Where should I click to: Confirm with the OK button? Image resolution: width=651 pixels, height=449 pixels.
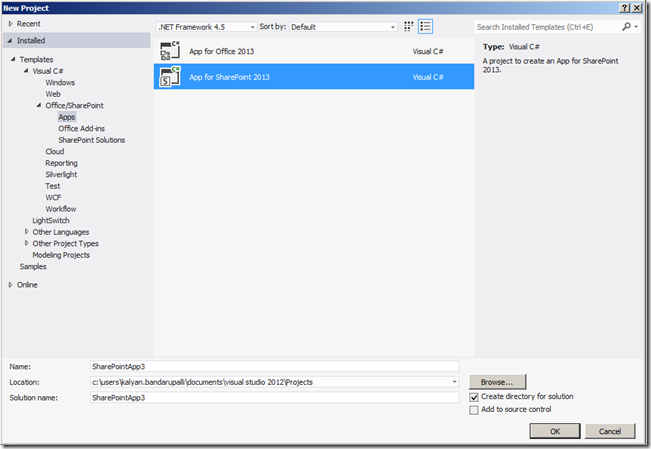(555, 431)
